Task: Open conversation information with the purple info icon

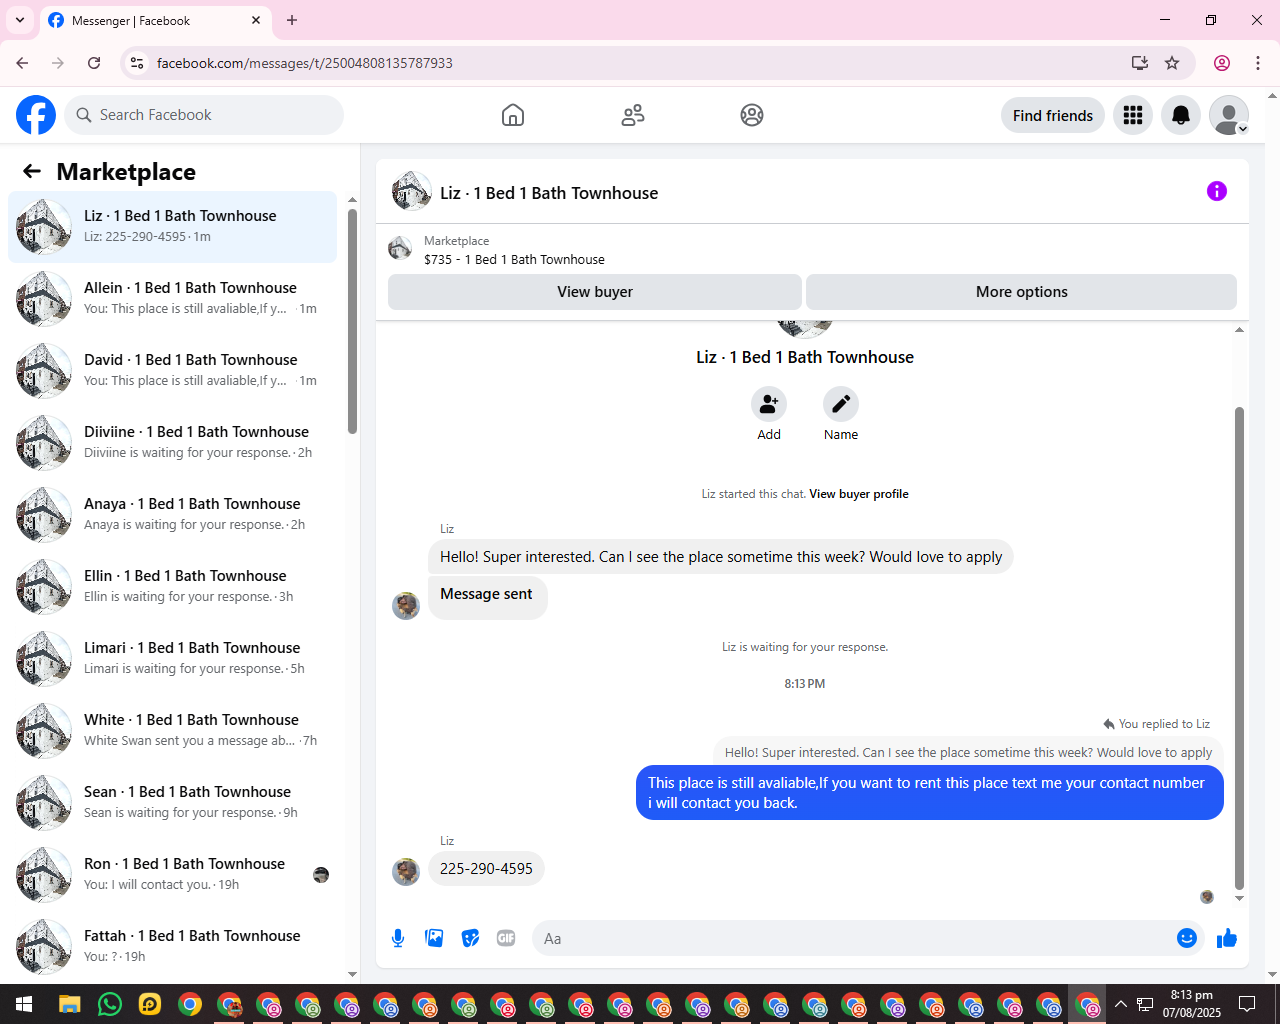Action: (x=1217, y=191)
